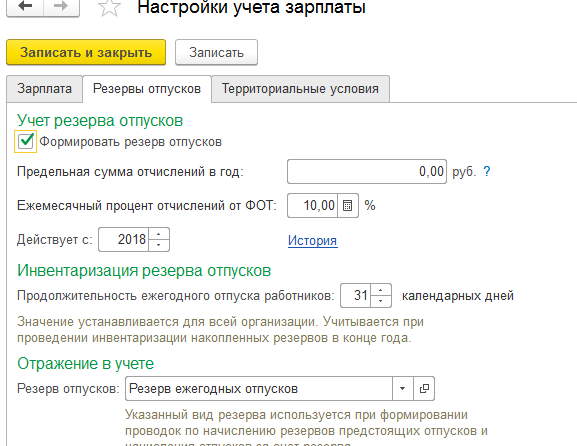Add page to favorites with star icon
The image size is (577, 446).
pyautogui.click(x=109, y=7)
